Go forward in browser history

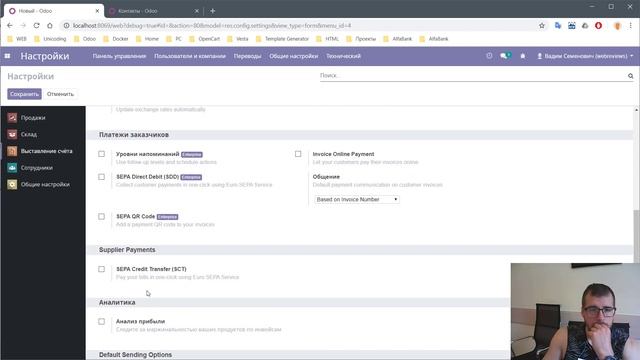[x=23, y=25]
